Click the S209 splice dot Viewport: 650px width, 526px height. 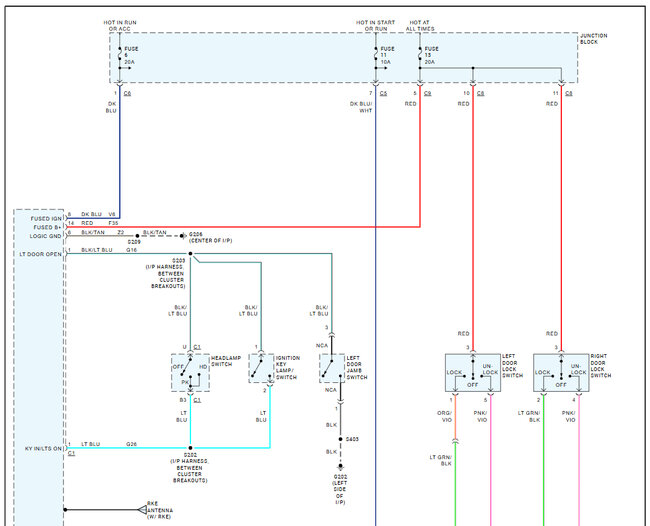[x=137, y=236]
